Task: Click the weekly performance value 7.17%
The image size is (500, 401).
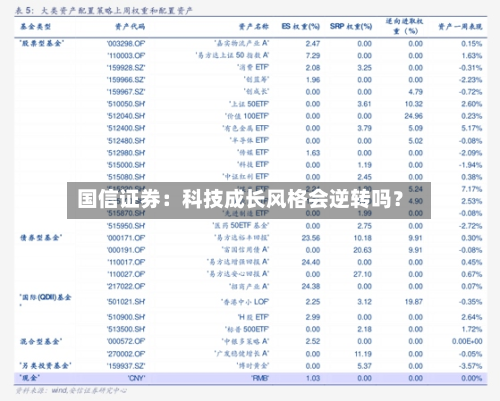Action: click(471, 189)
